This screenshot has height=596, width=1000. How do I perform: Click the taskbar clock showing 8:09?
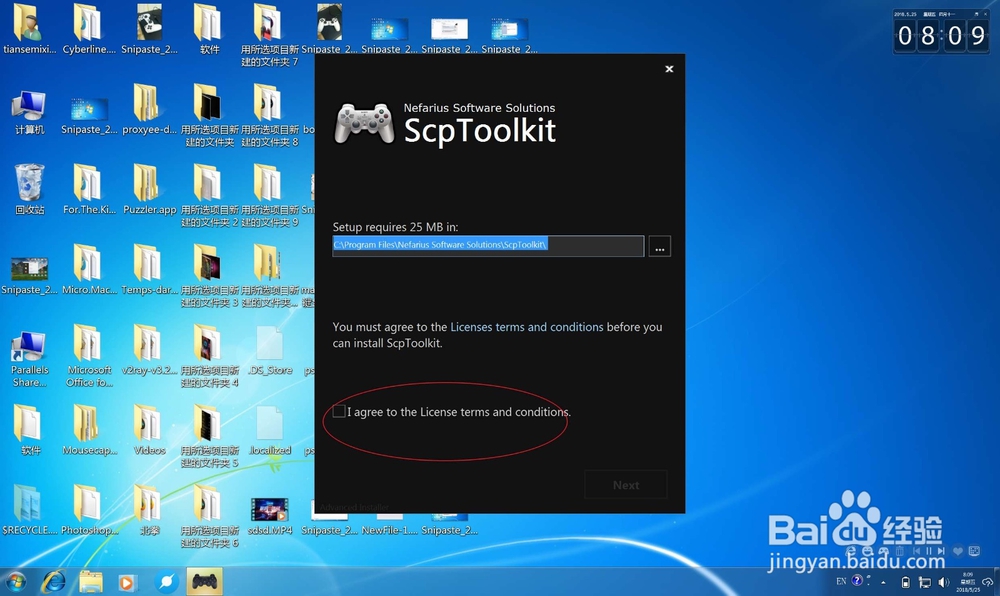point(967,582)
